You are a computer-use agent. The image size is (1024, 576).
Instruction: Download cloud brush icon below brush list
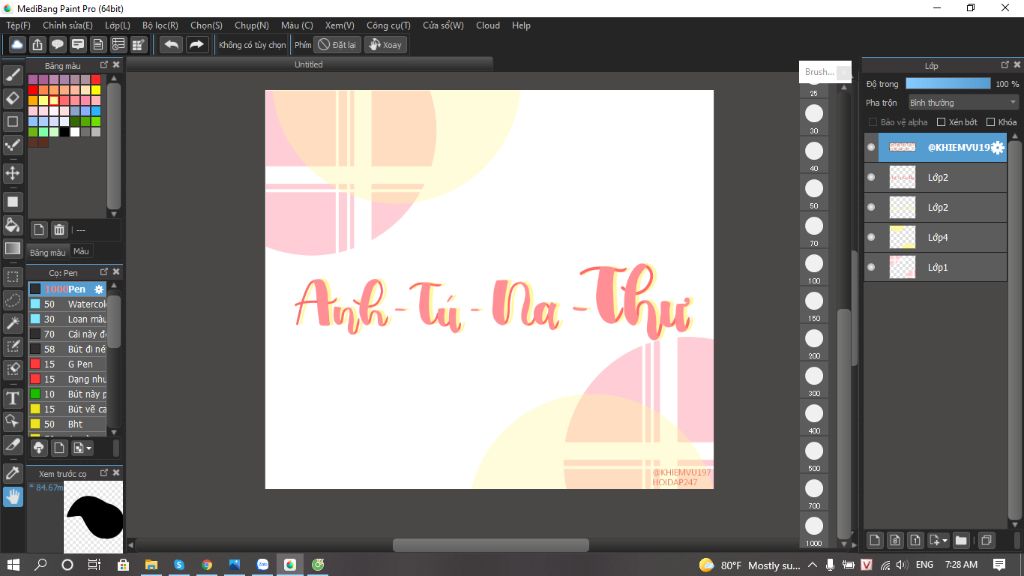39,448
